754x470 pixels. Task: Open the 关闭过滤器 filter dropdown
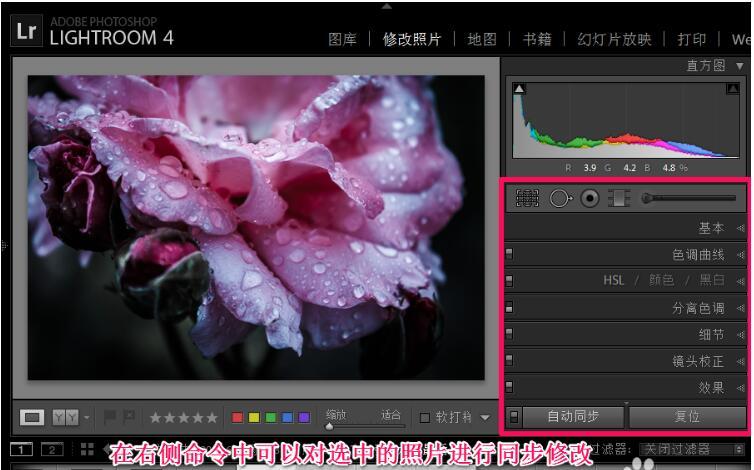[691, 450]
